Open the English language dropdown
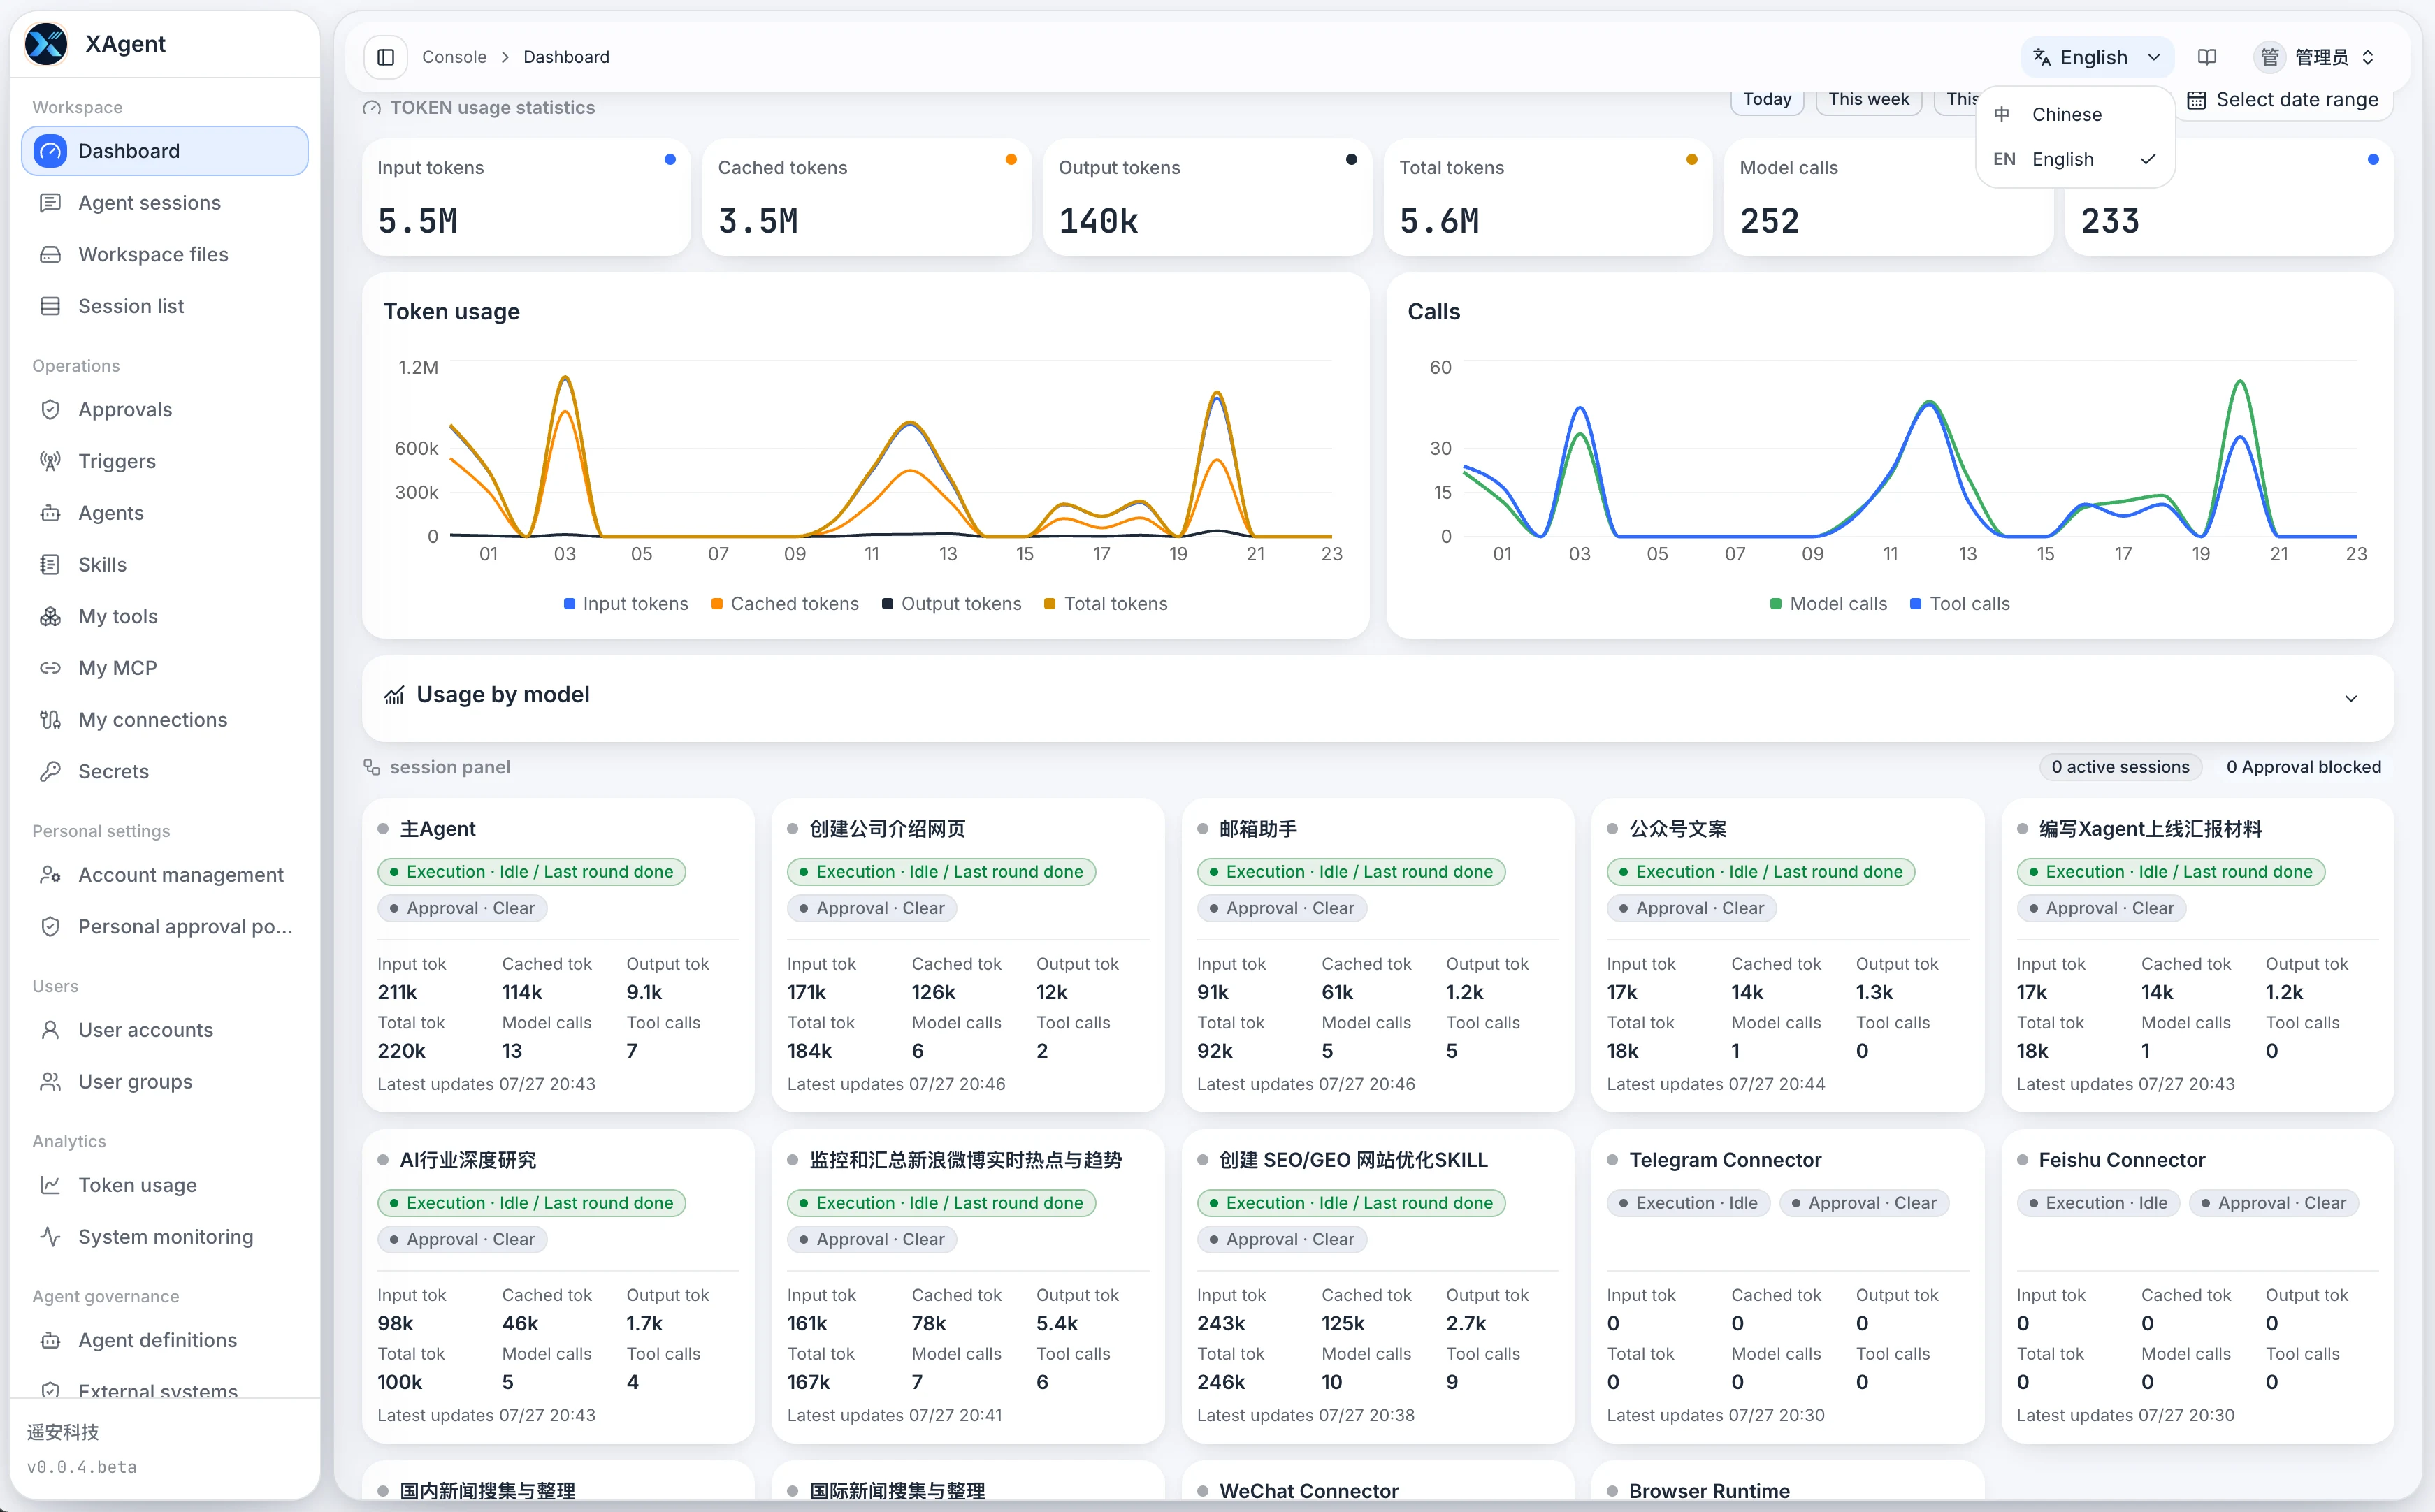This screenshot has height=1512, width=2435. [2097, 57]
